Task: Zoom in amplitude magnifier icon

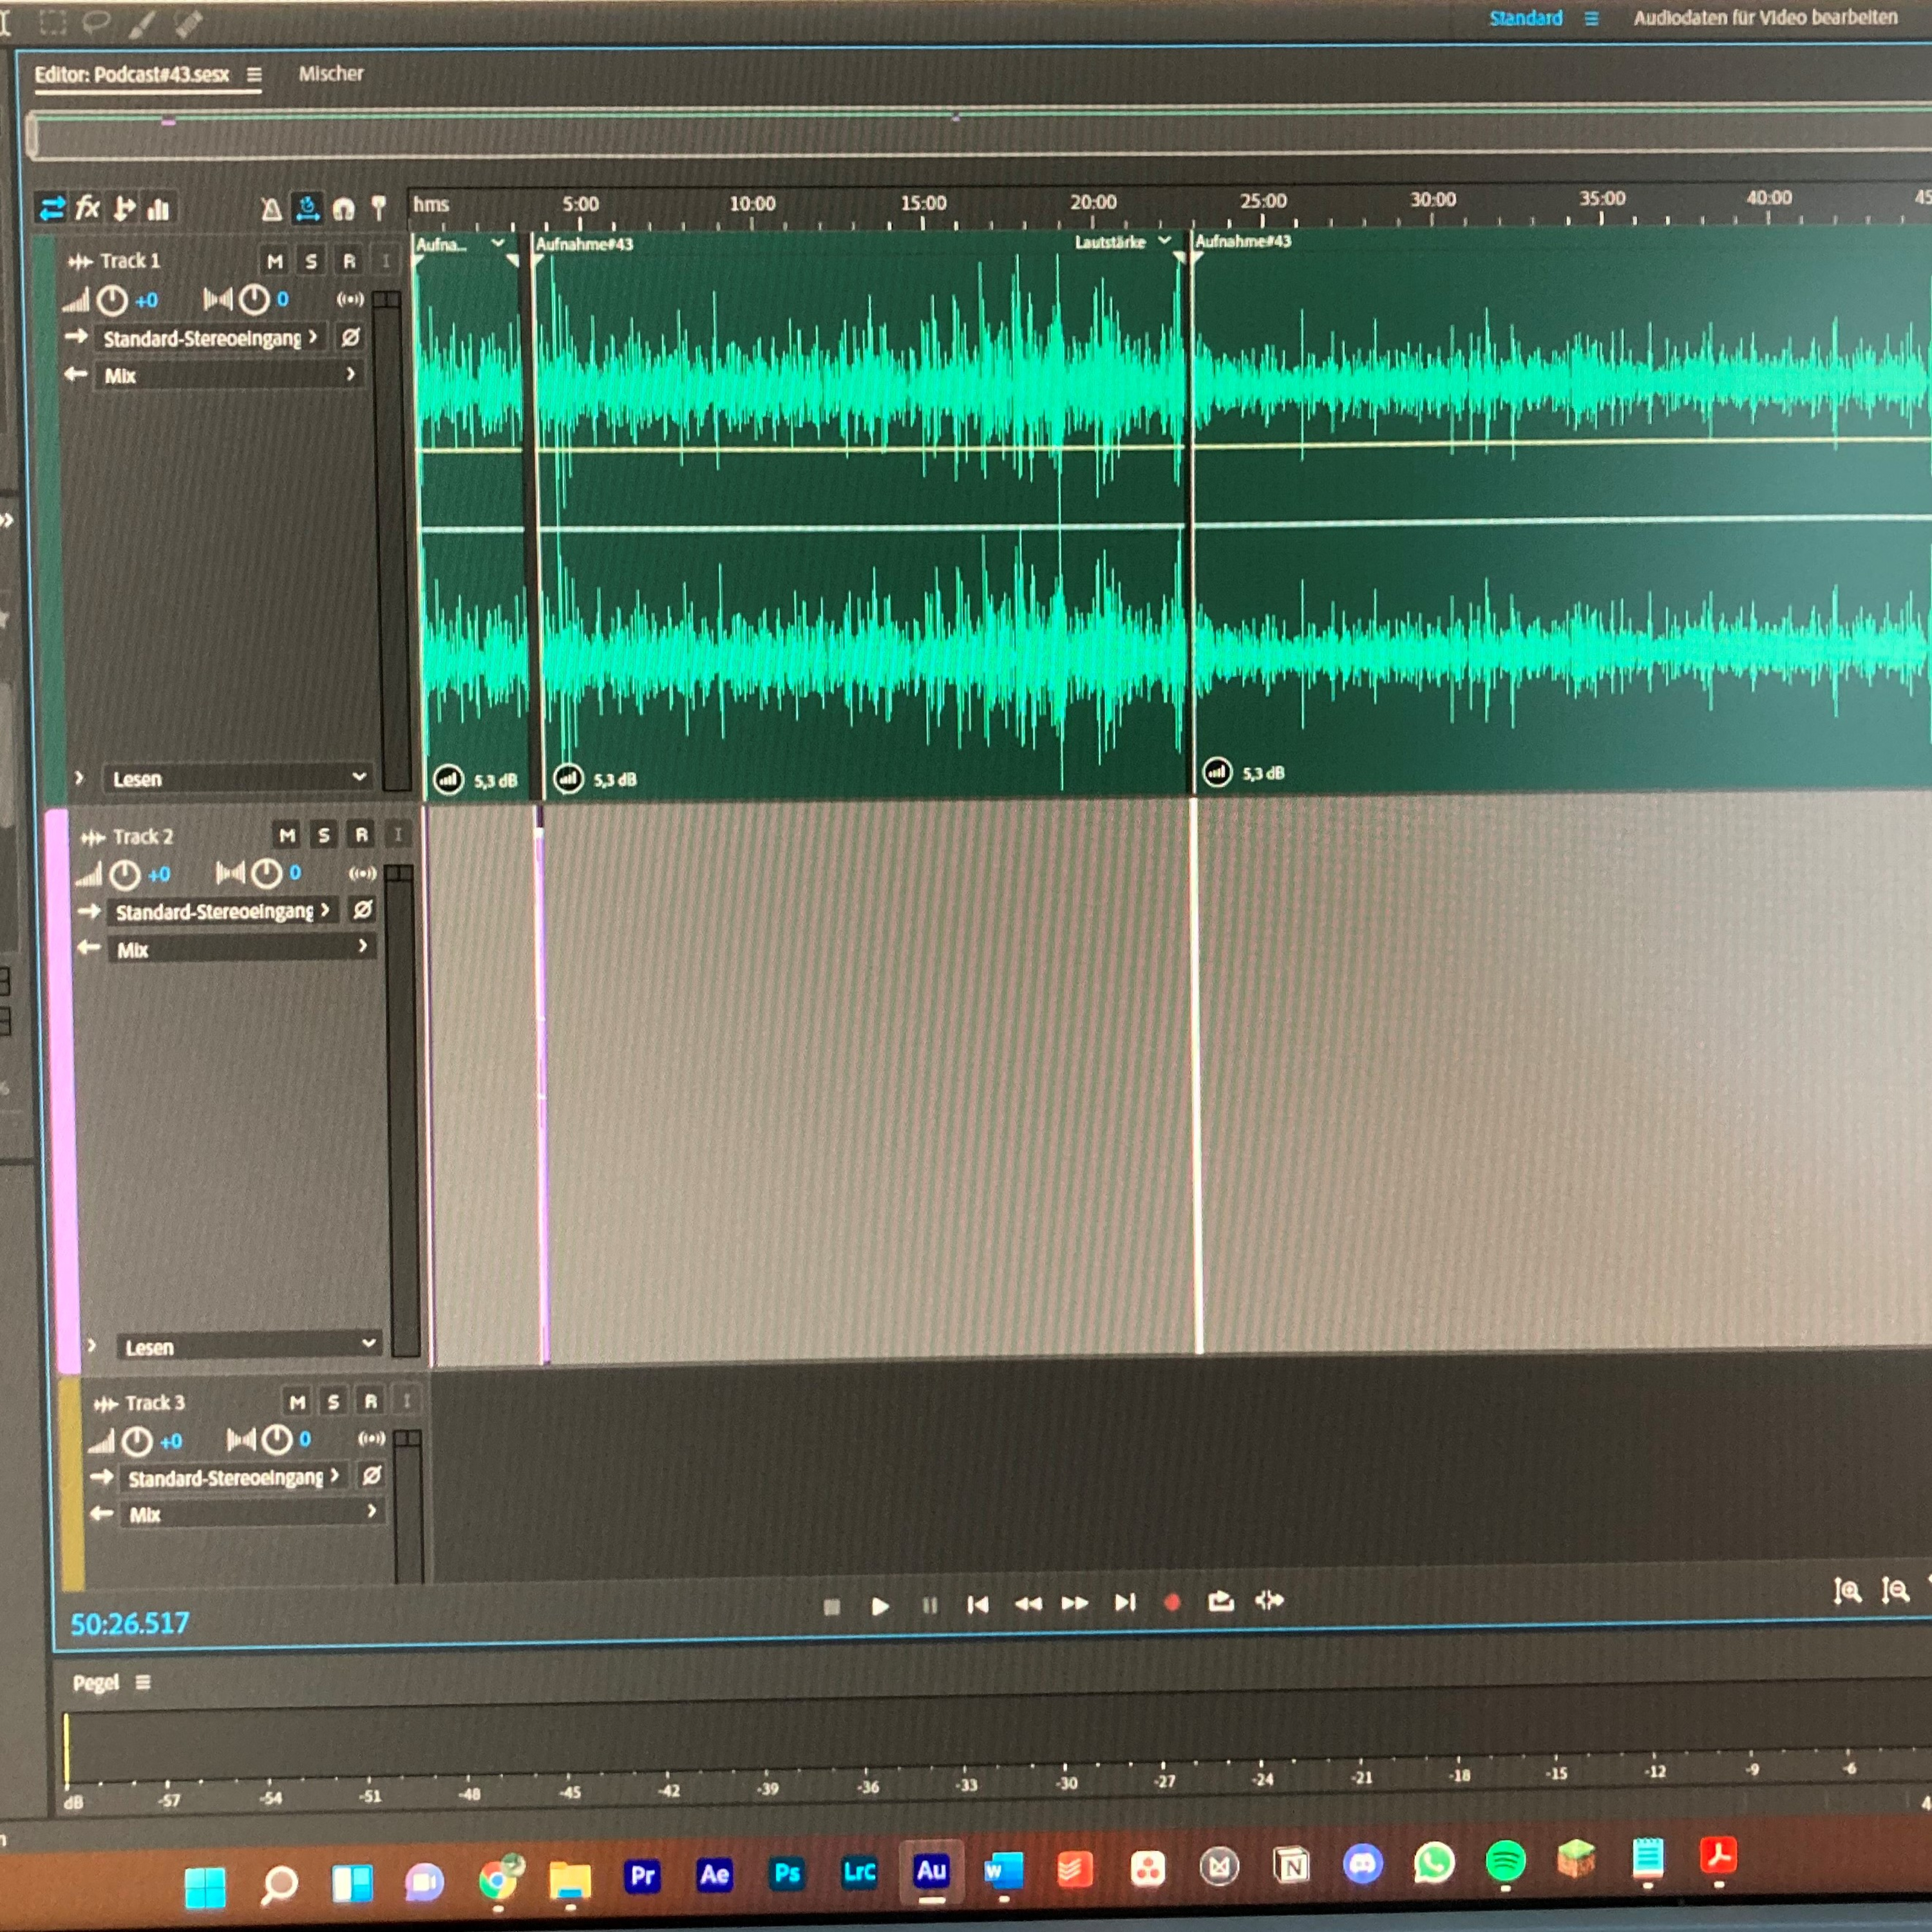Action: (1847, 1590)
